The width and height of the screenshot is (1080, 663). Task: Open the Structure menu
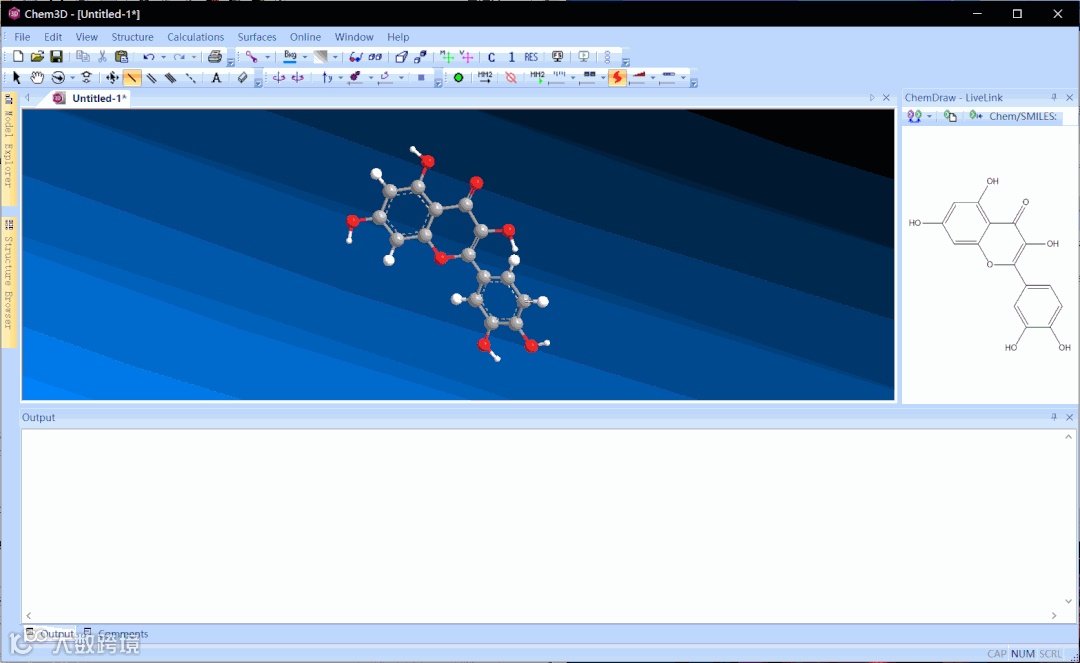[132, 37]
